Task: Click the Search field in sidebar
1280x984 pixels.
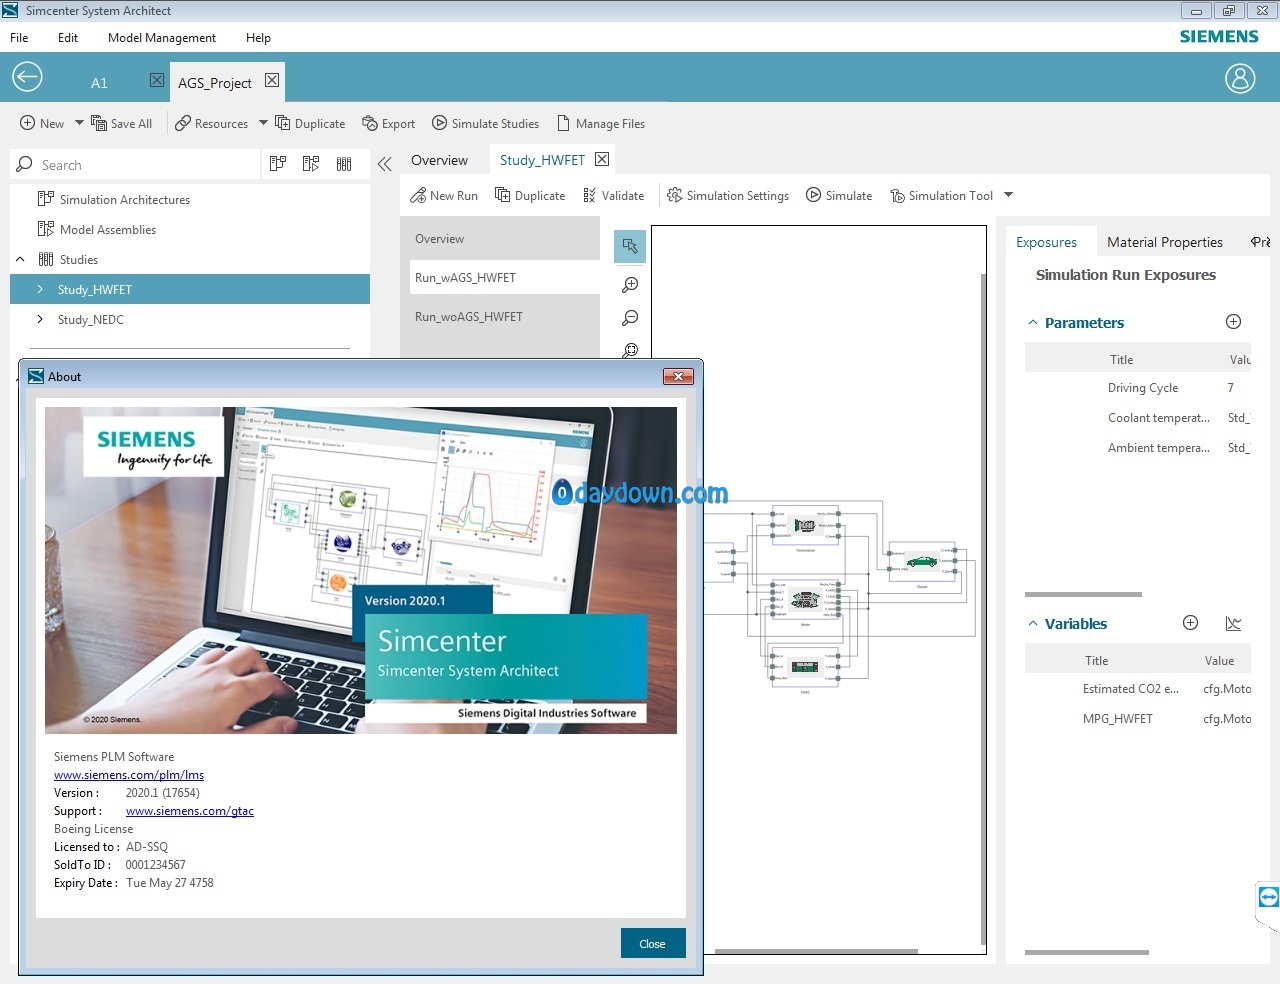Action: point(135,164)
